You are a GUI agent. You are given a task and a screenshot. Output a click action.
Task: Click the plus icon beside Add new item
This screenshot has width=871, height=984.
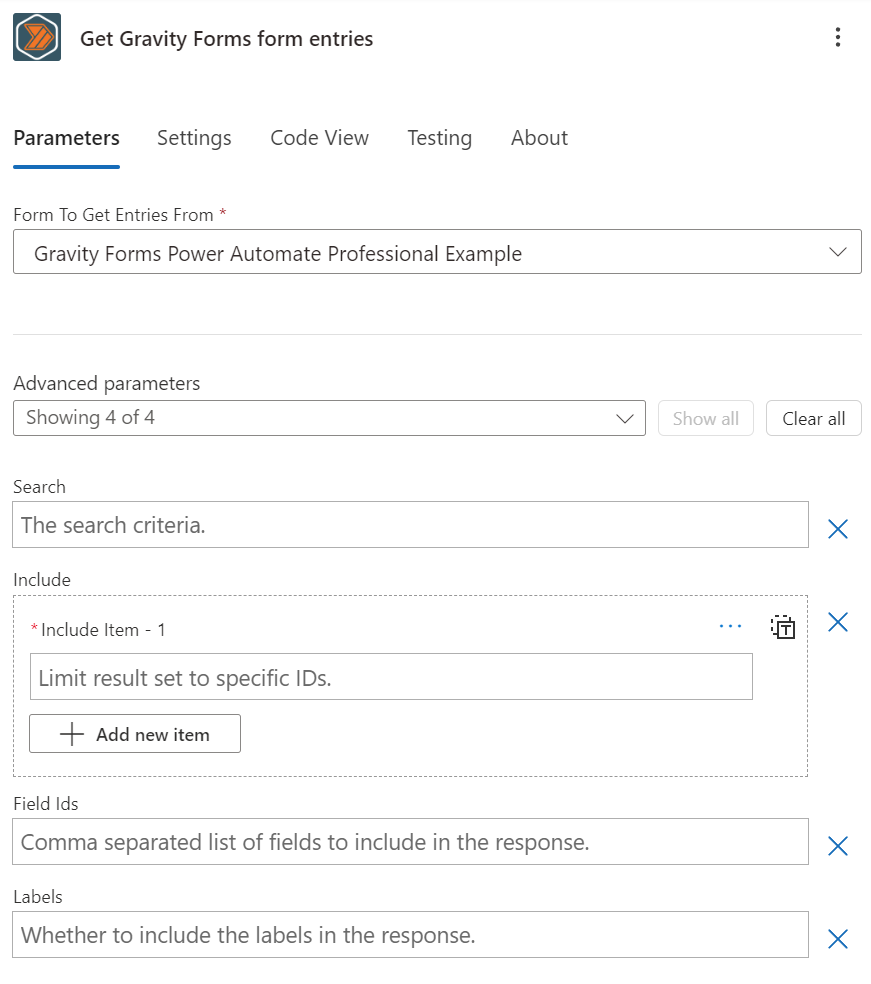tap(71, 733)
